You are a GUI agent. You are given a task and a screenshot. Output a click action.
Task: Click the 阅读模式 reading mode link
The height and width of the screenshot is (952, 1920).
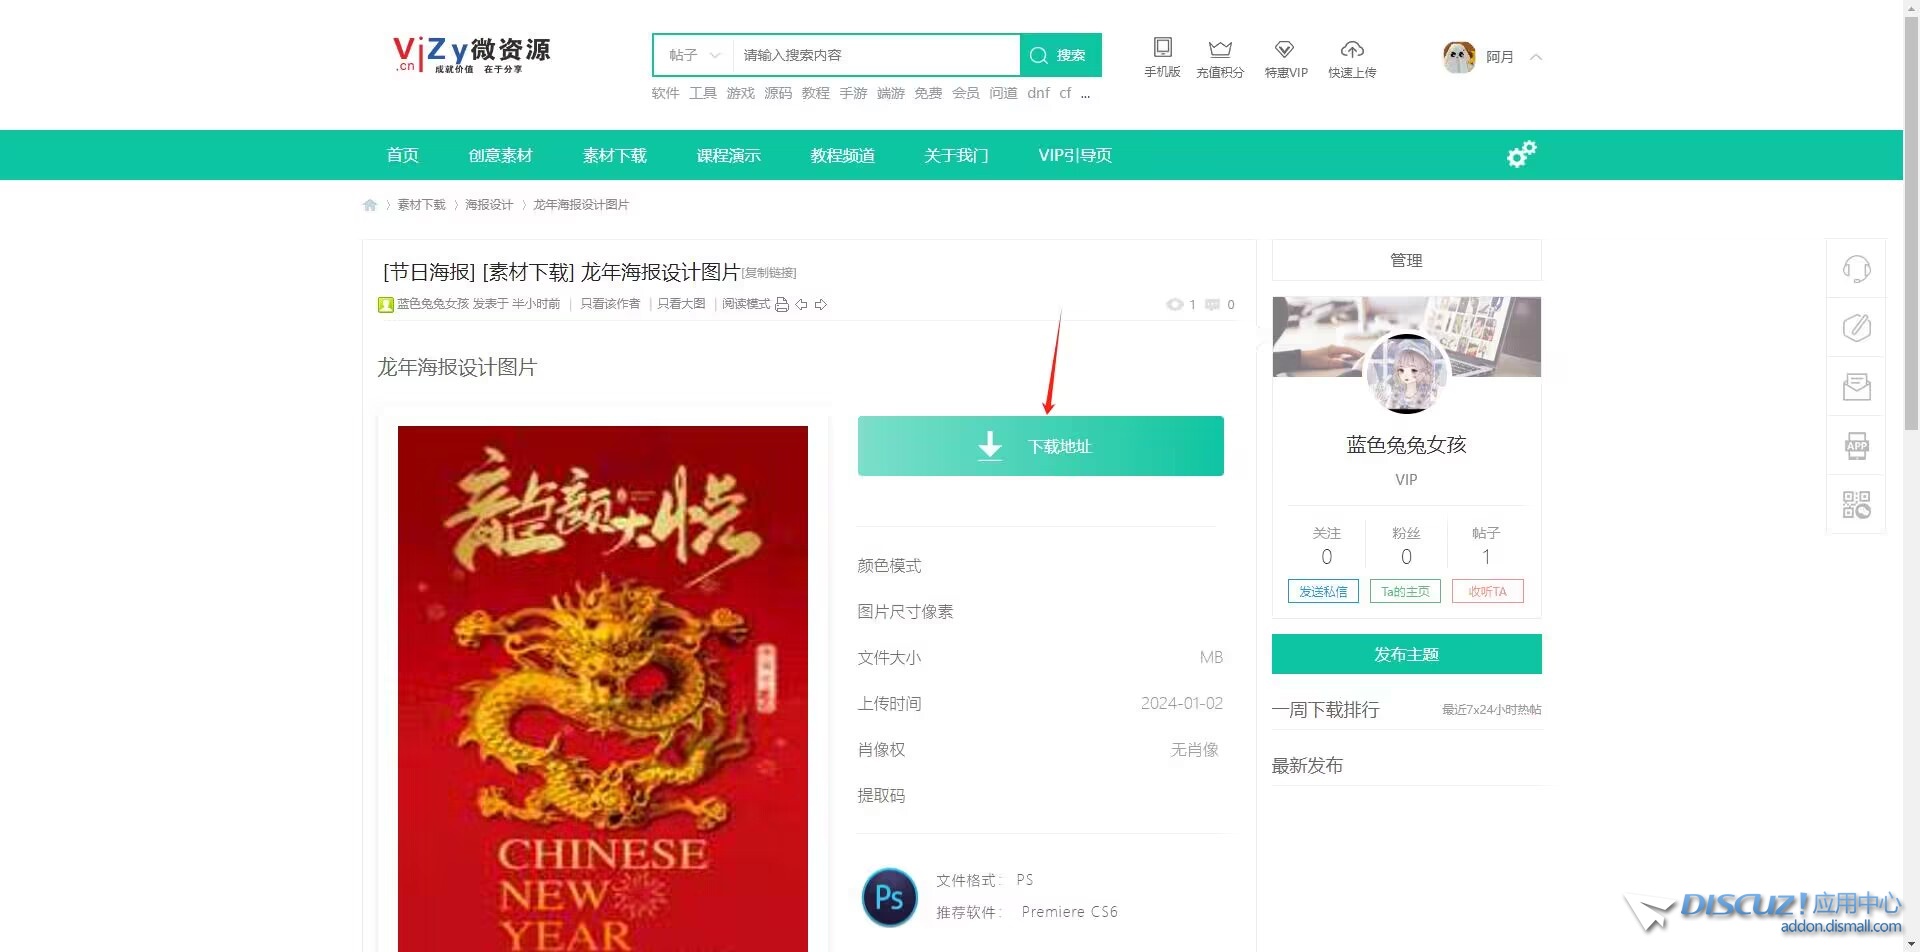pyautogui.click(x=746, y=304)
